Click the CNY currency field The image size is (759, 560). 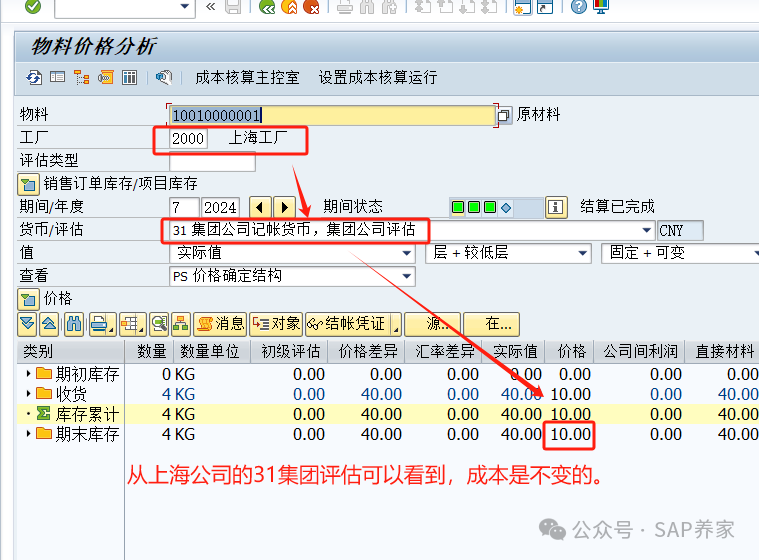coord(680,230)
